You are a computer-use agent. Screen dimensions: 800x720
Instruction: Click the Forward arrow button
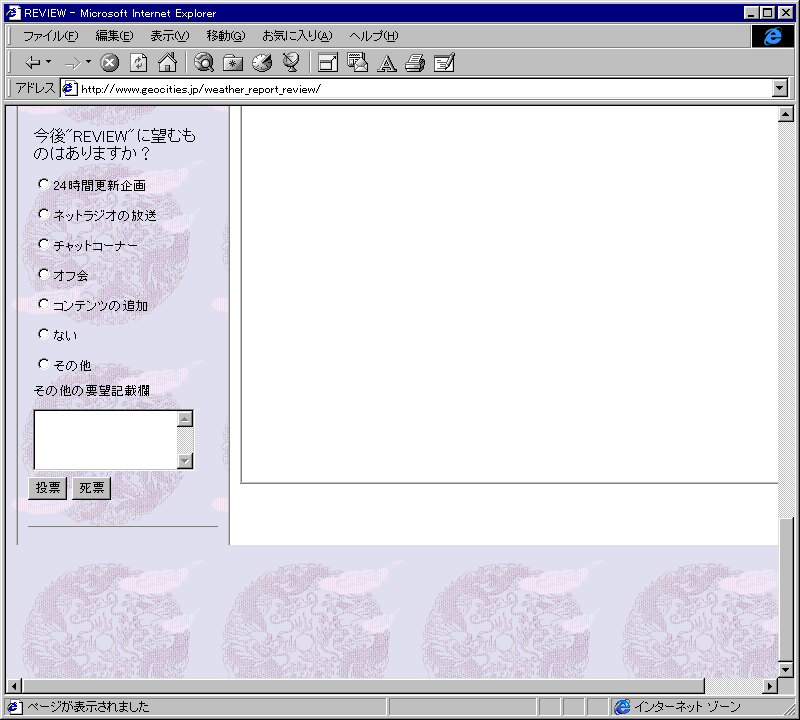coord(73,63)
